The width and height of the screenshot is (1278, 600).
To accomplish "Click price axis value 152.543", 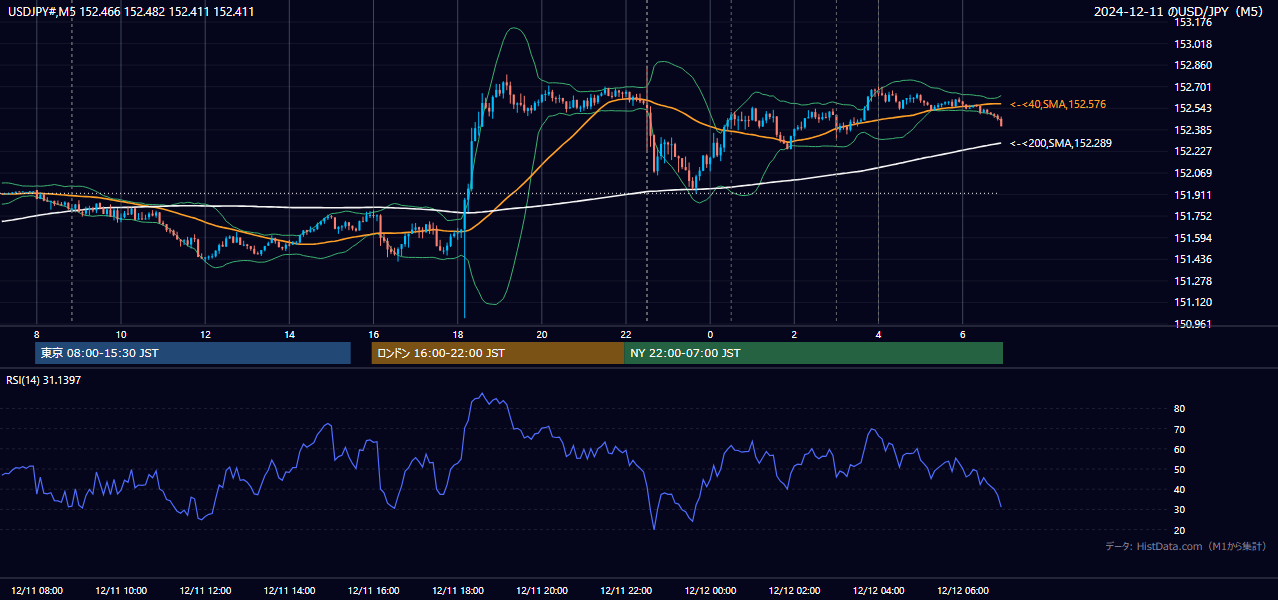I will [x=1193, y=108].
